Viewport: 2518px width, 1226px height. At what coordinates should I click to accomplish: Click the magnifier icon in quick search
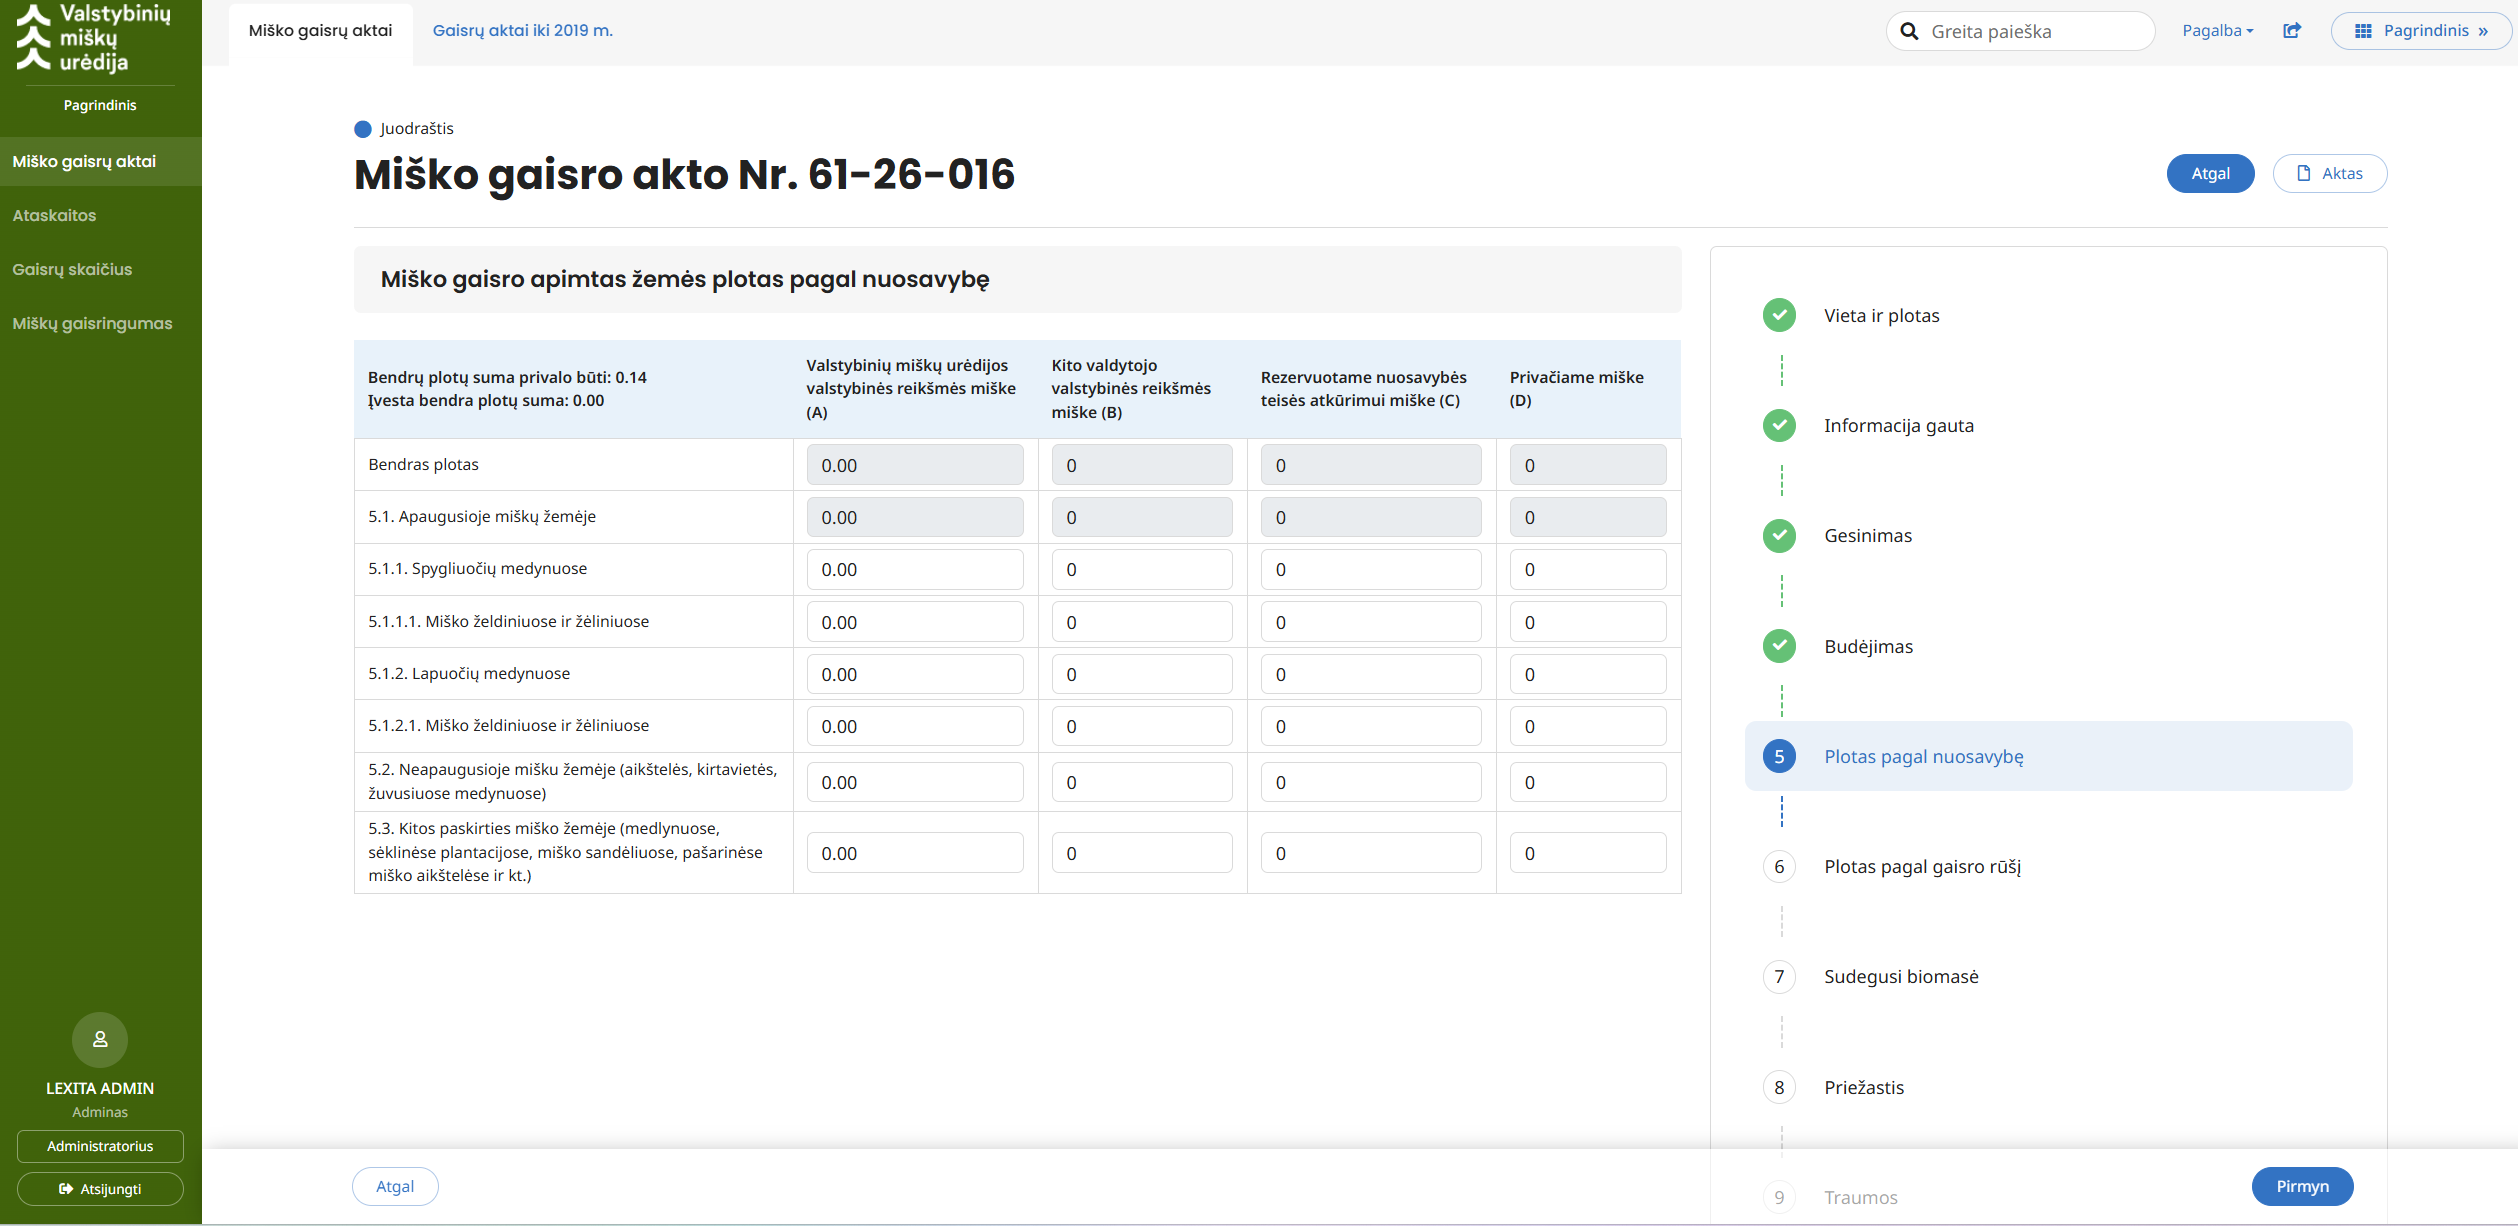point(1909,31)
